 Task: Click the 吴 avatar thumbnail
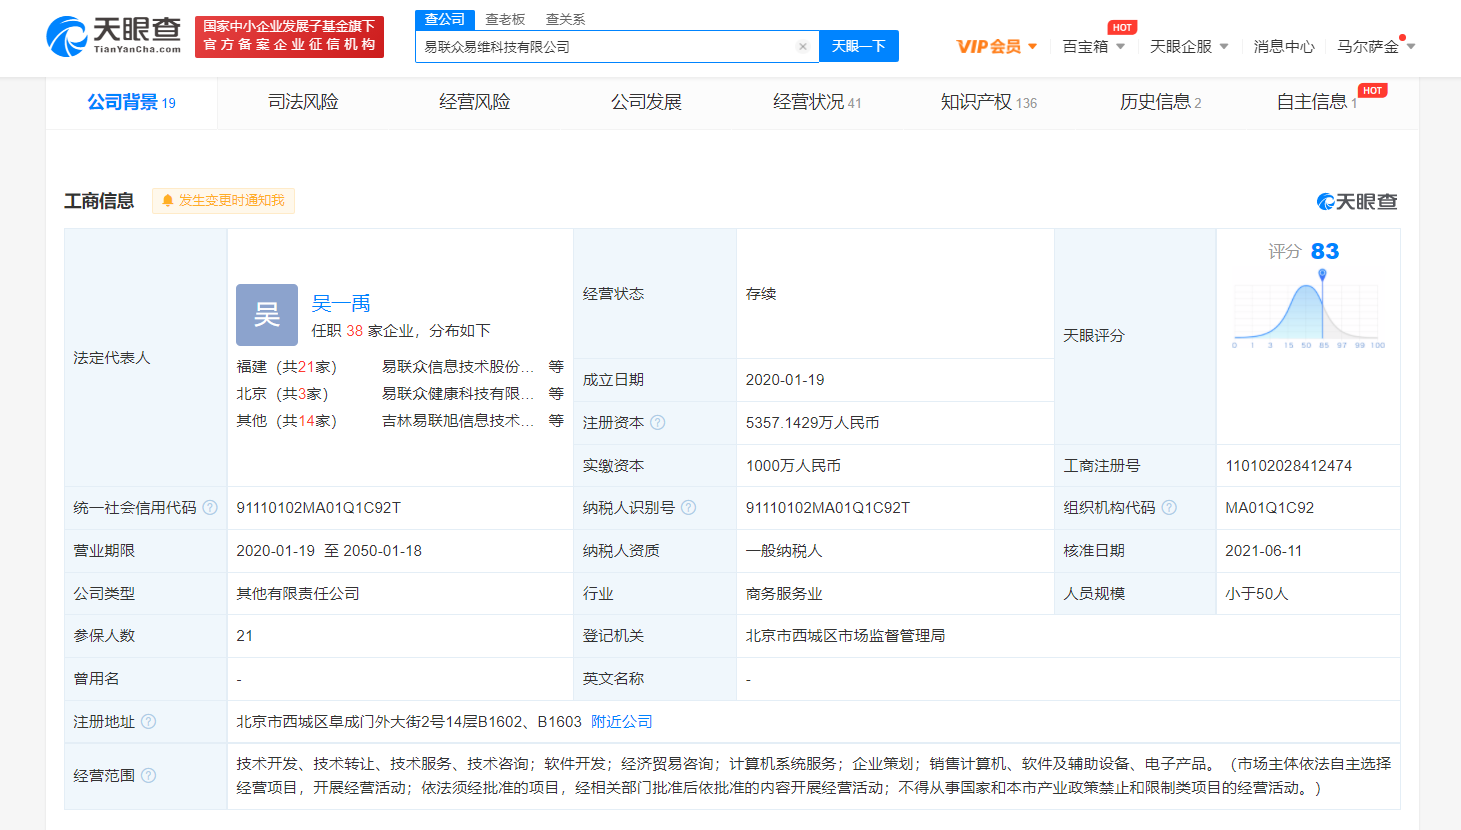[x=267, y=315]
